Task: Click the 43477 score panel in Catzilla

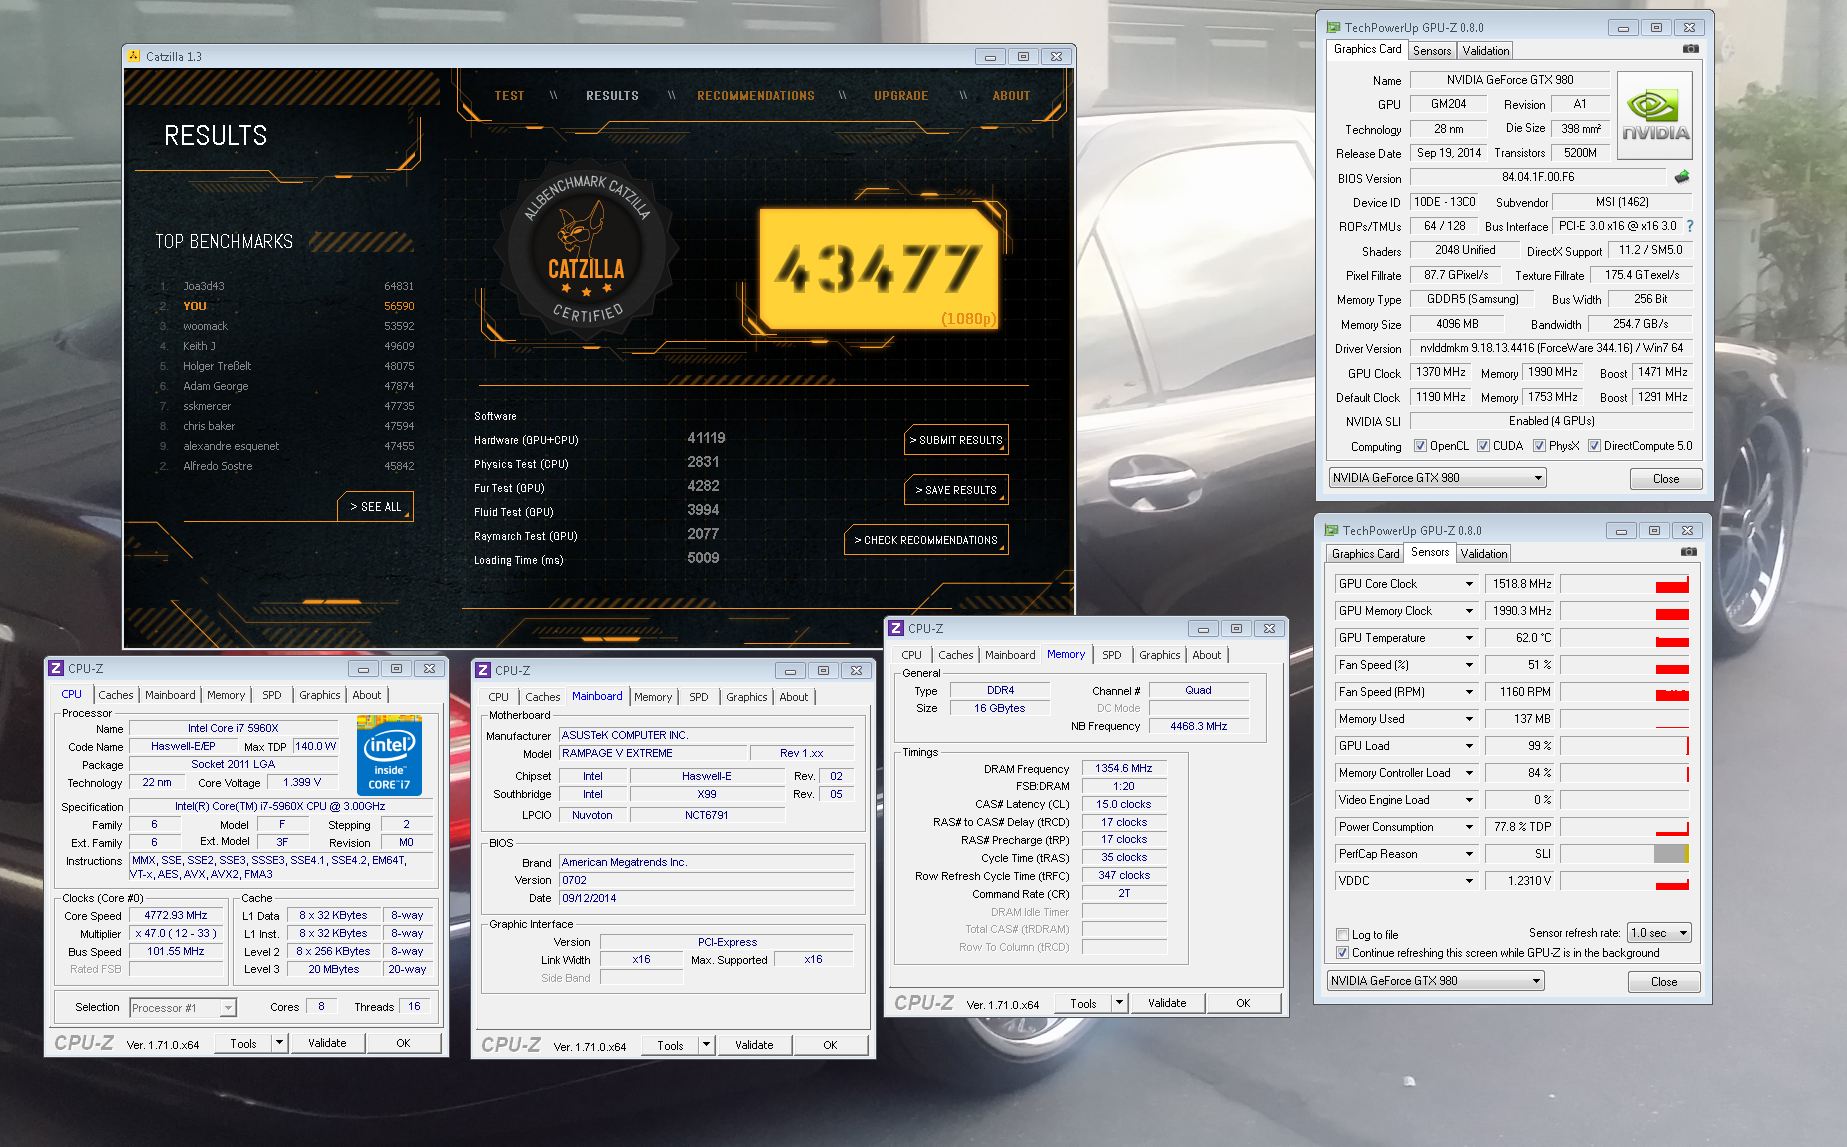Action: click(x=879, y=268)
